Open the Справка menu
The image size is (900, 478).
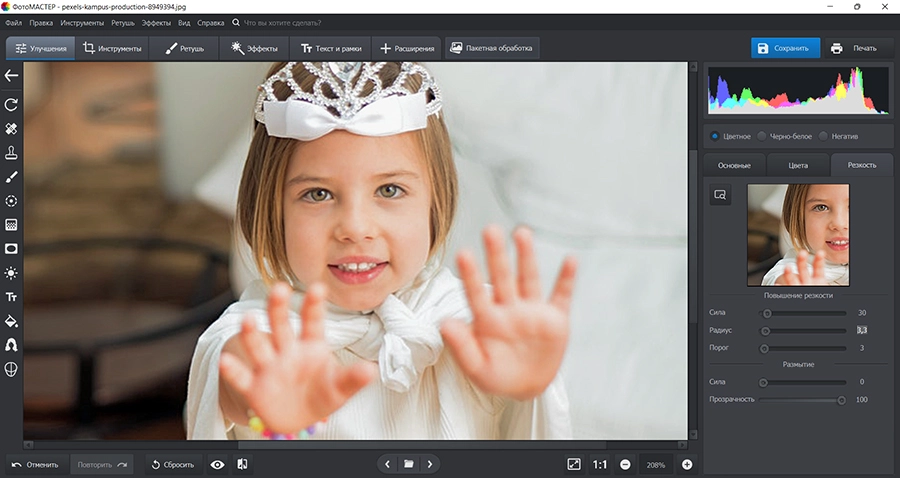click(211, 23)
